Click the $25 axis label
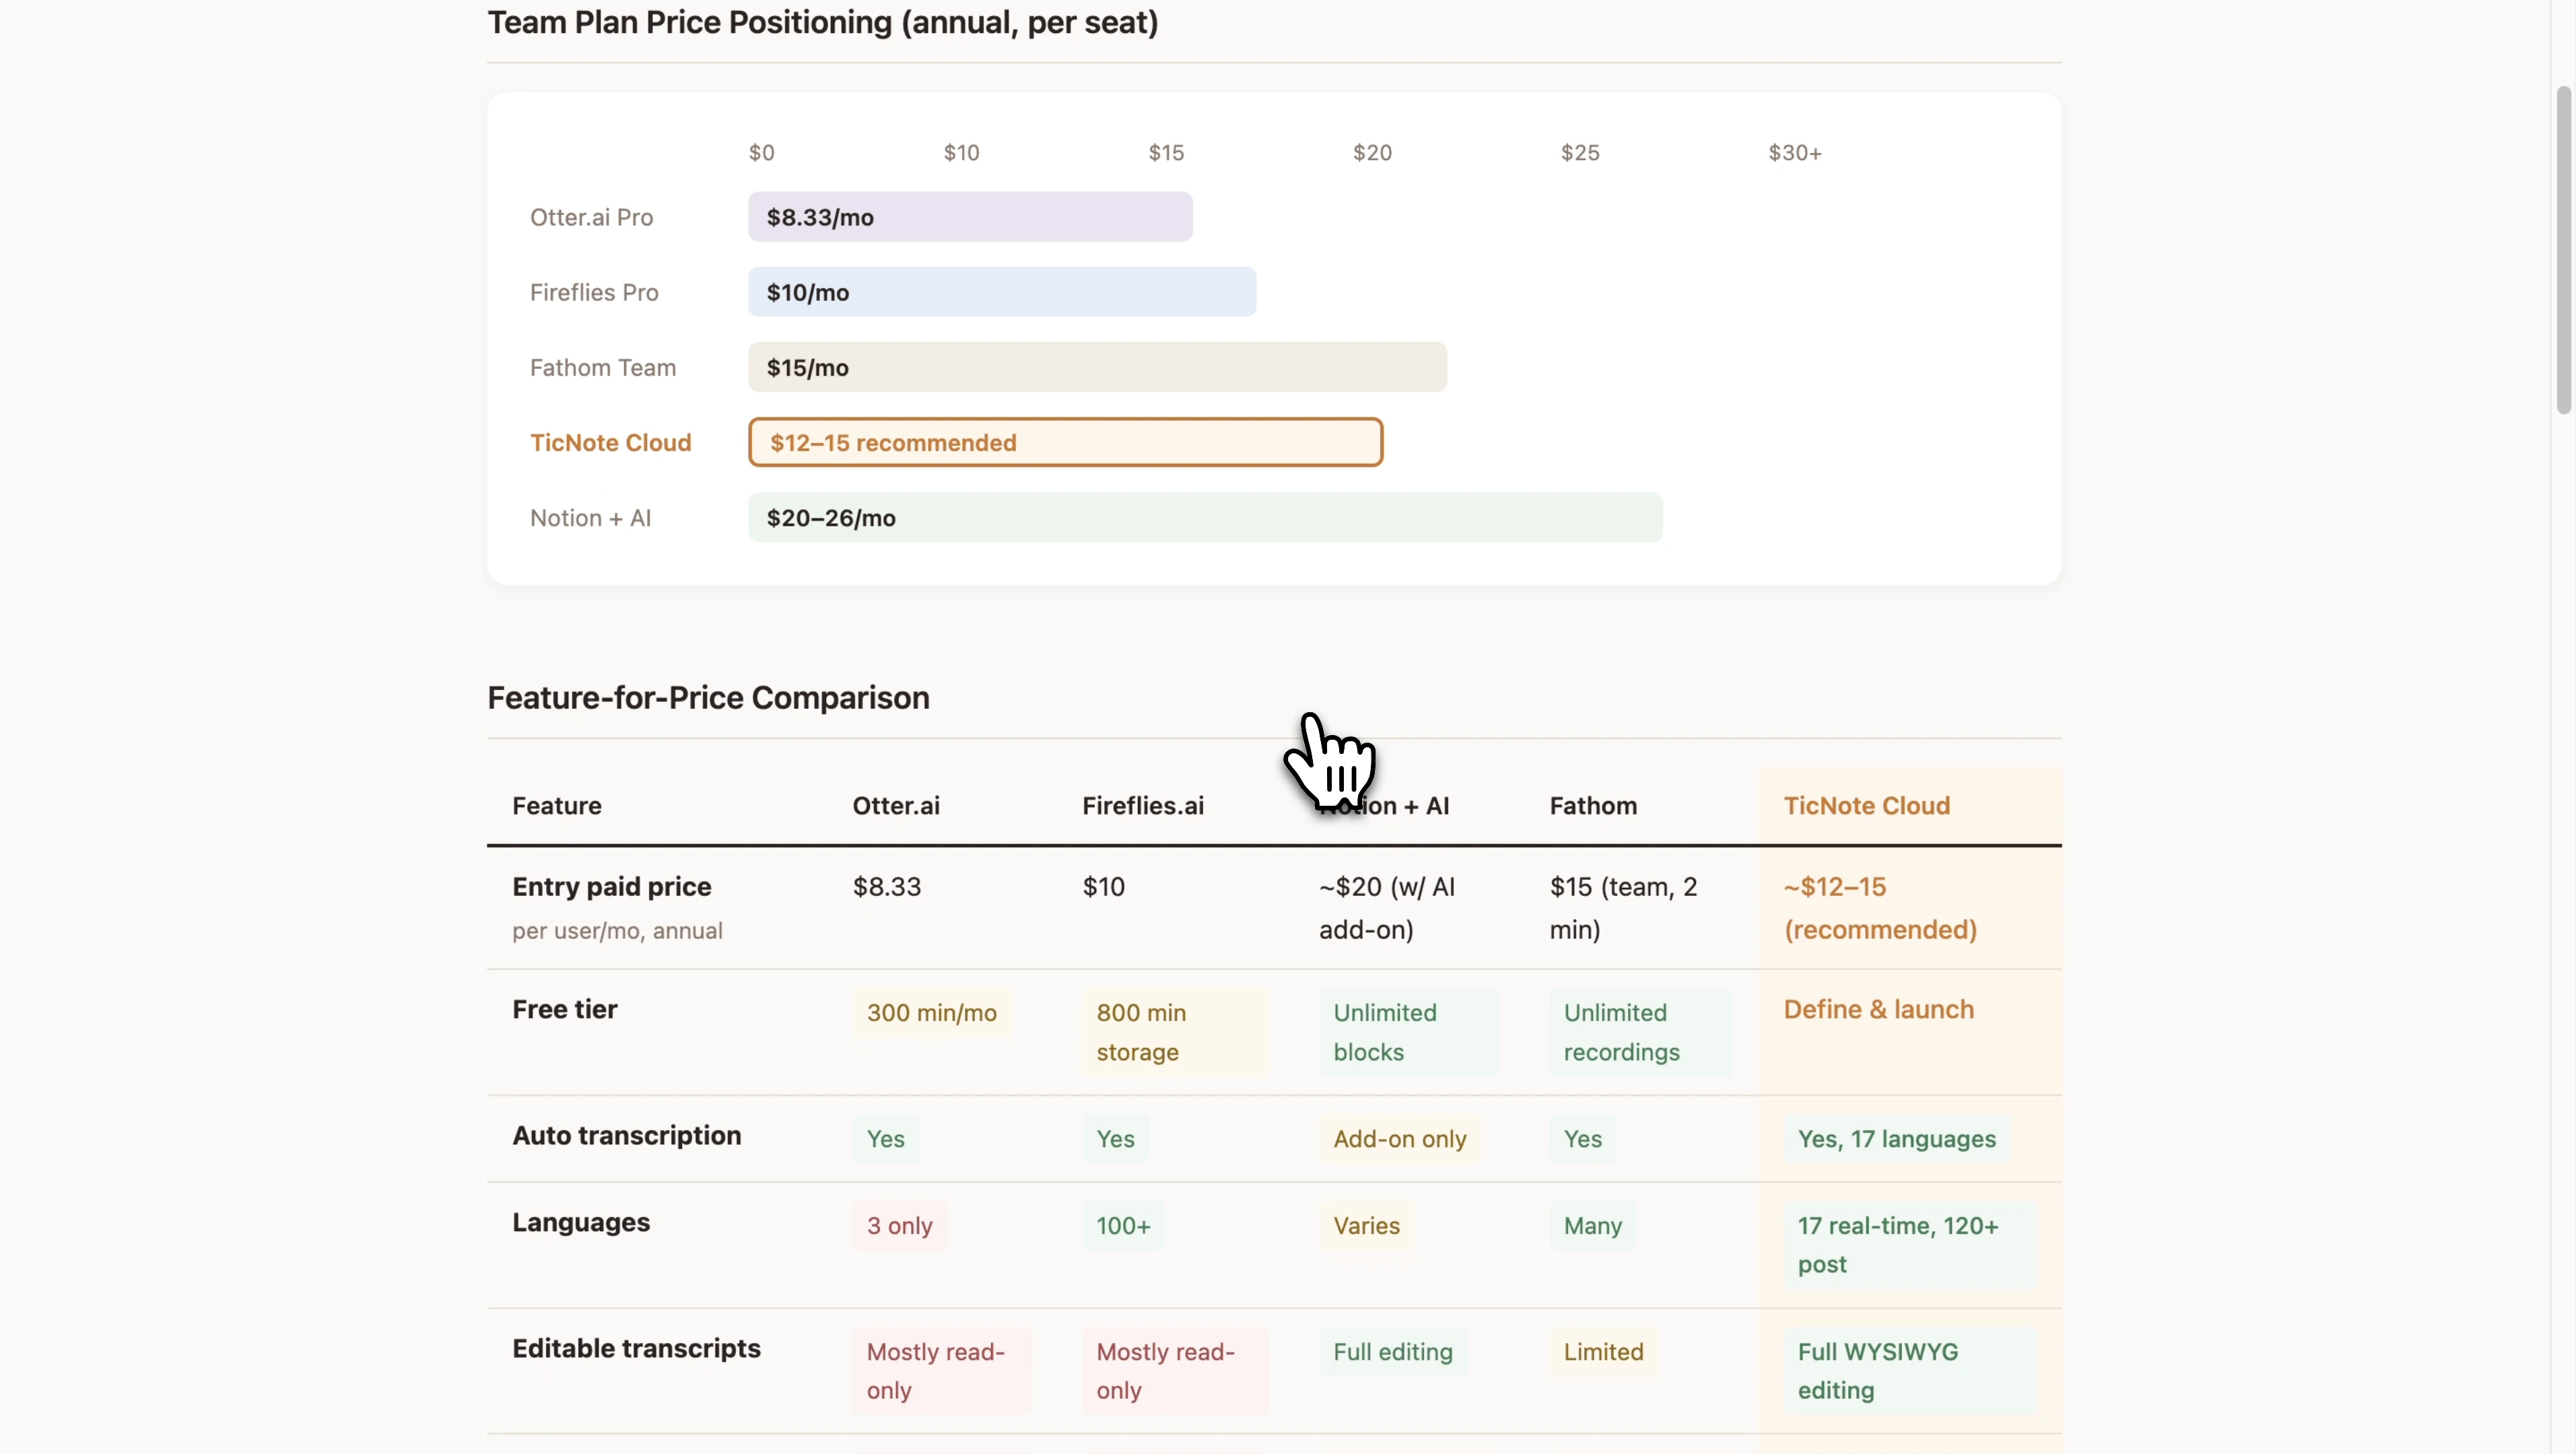Screen dimensions: 2576x1454 click(x=1580, y=152)
